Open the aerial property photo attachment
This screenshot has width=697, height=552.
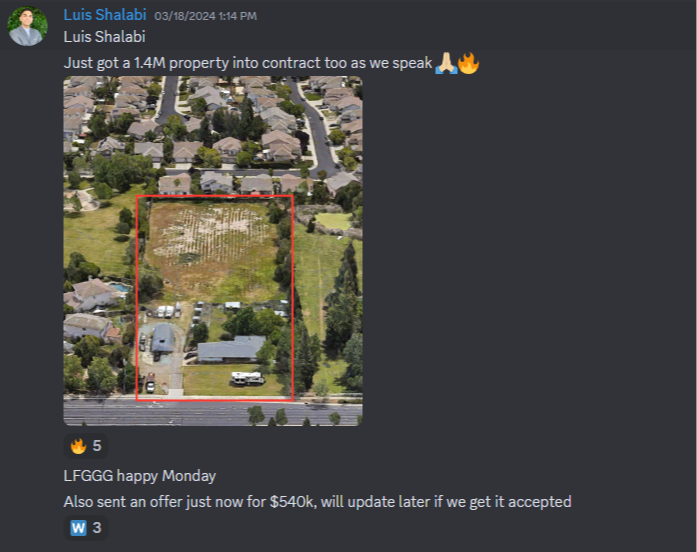[x=213, y=251]
